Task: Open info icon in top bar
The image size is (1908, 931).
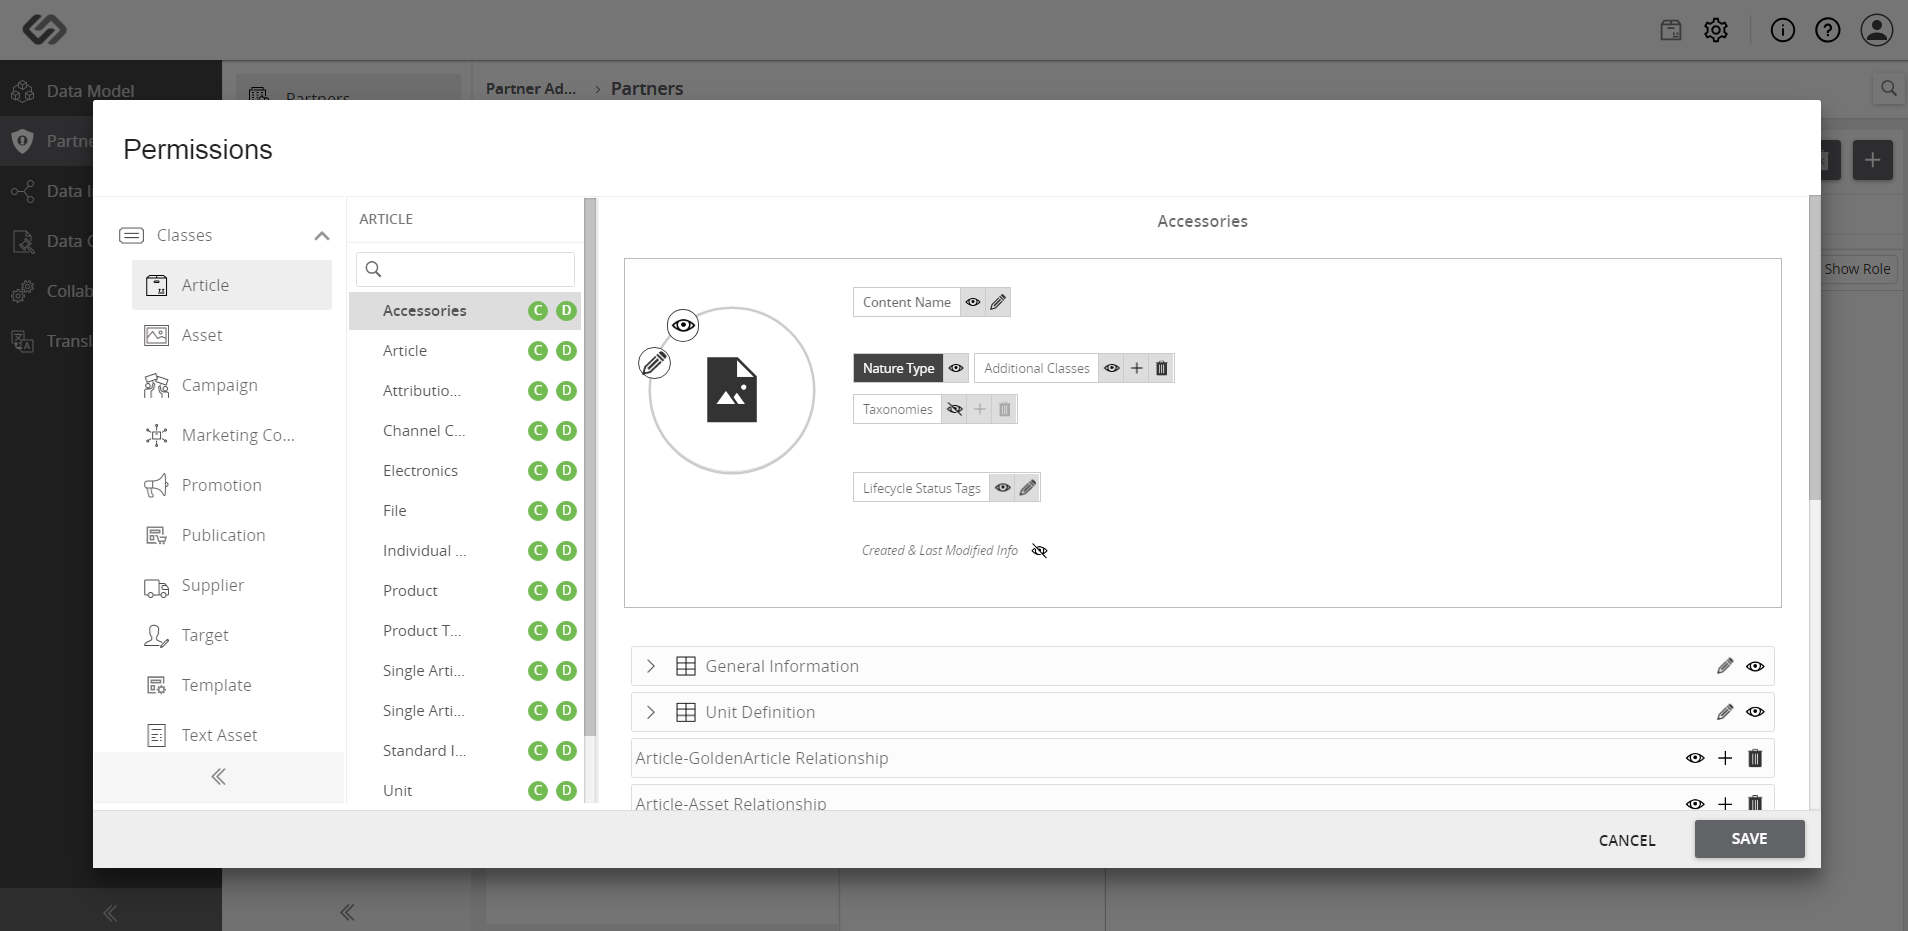Action: click(x=1783, y=30)
